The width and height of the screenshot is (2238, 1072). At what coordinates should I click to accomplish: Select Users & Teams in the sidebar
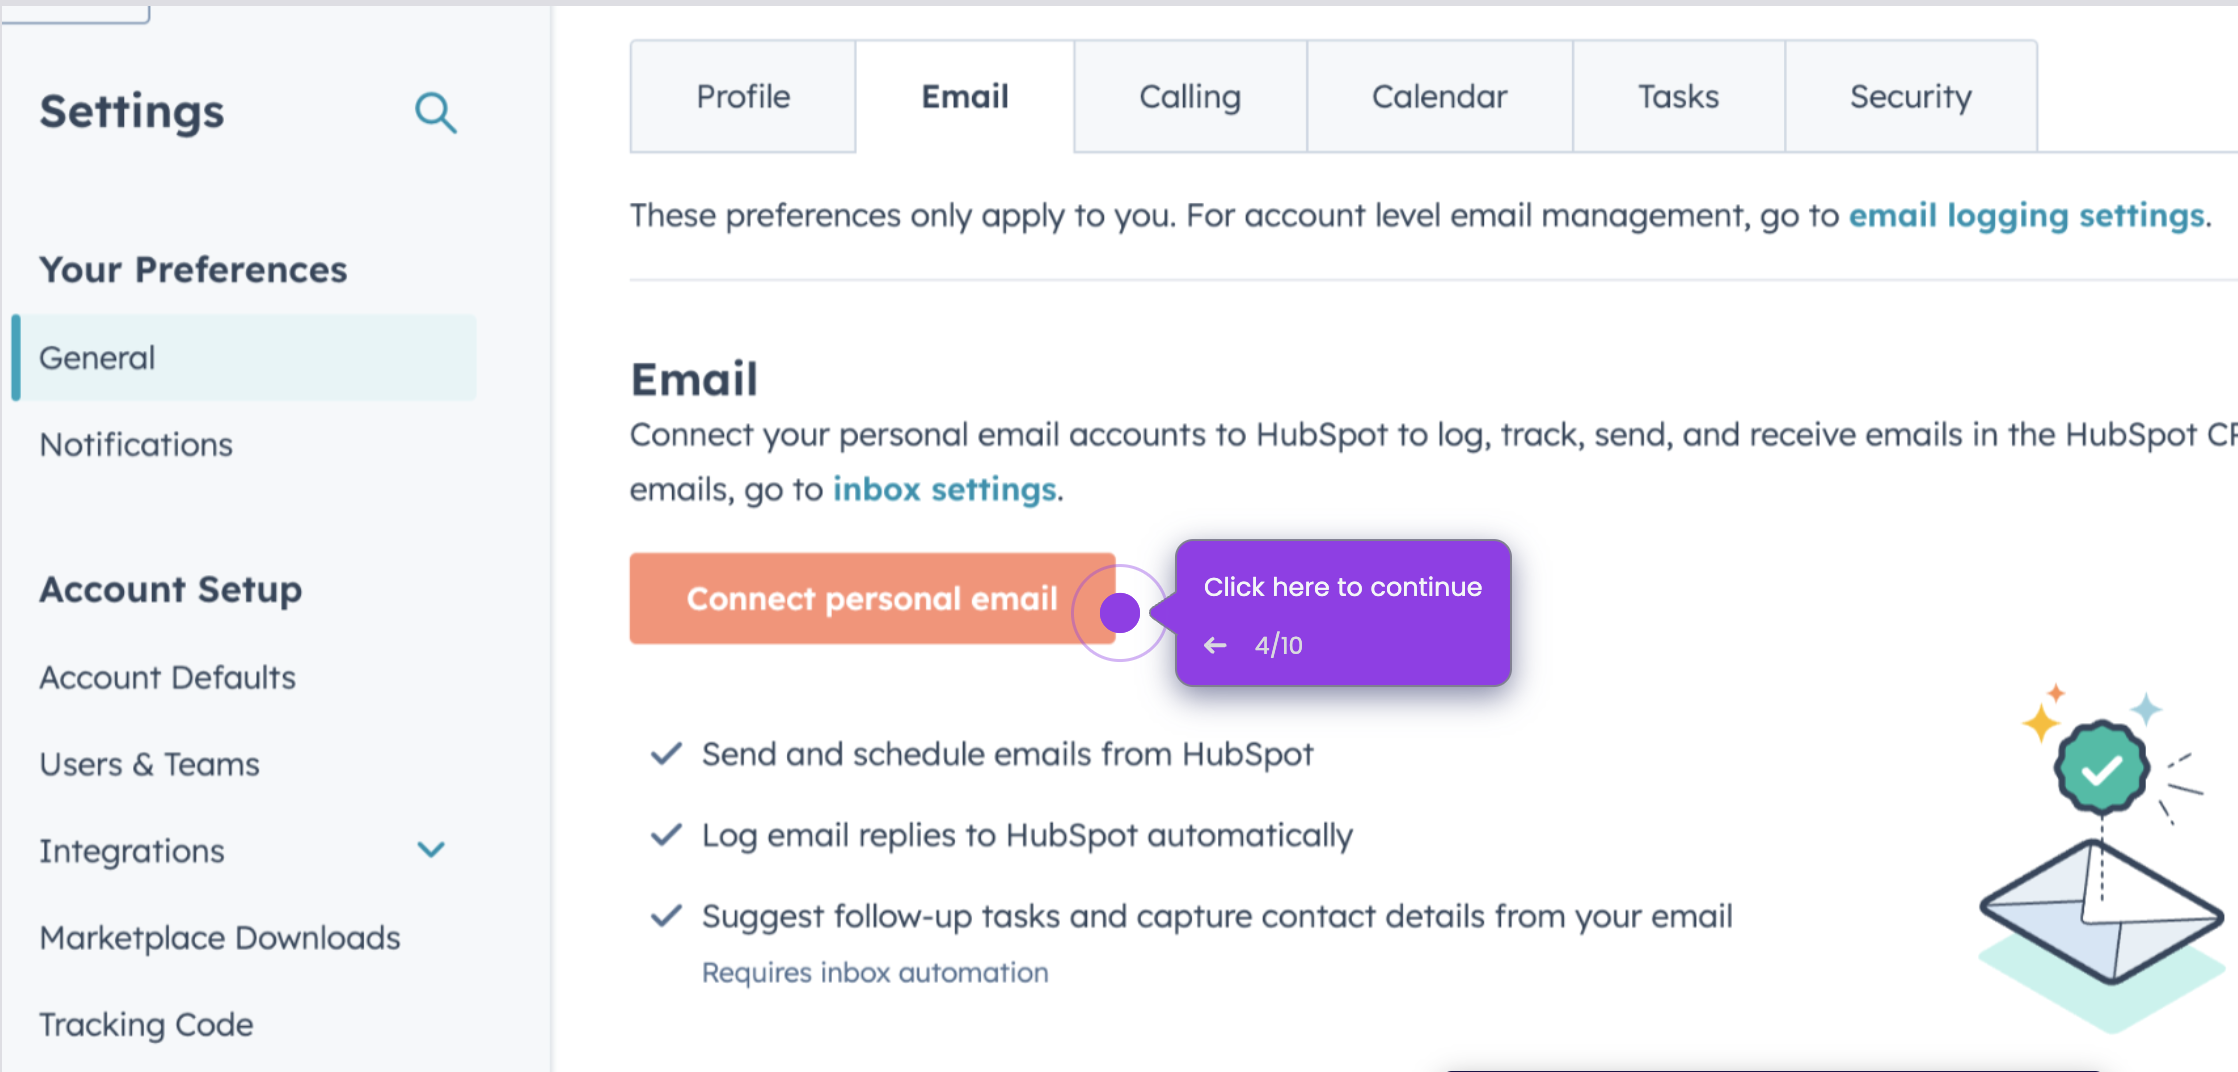pyautogui.click(x=148, y=763)
